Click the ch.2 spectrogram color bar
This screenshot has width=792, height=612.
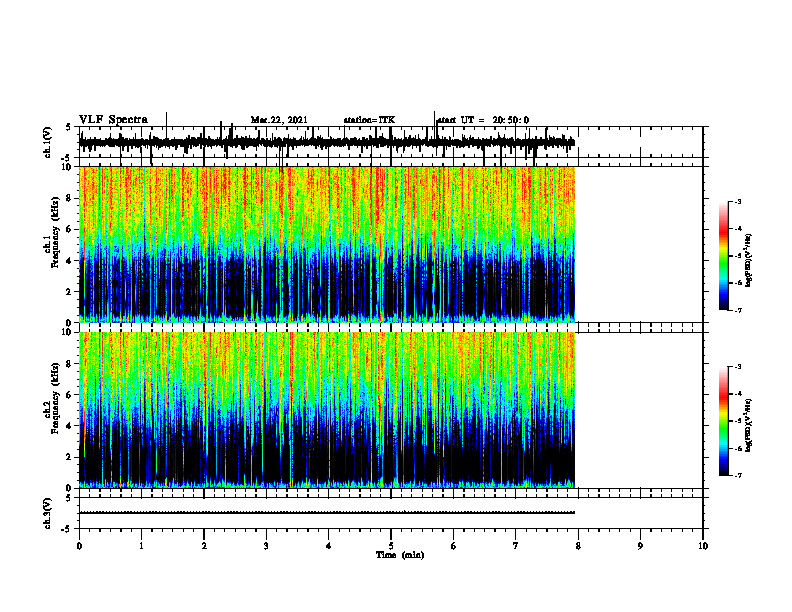pos(723,421)
